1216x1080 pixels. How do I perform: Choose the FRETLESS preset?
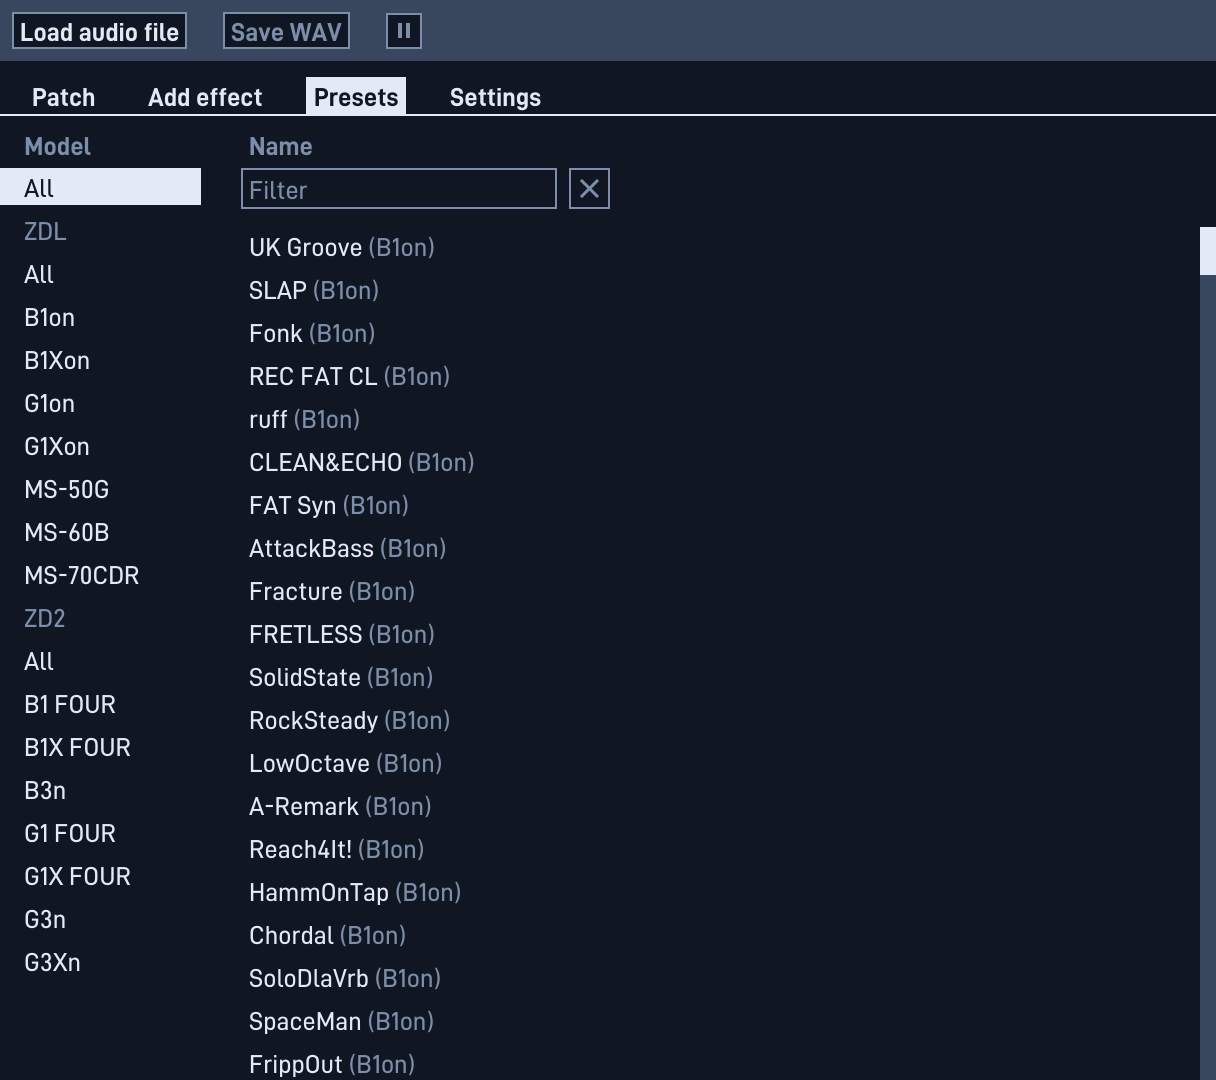(x=342, y=634)
